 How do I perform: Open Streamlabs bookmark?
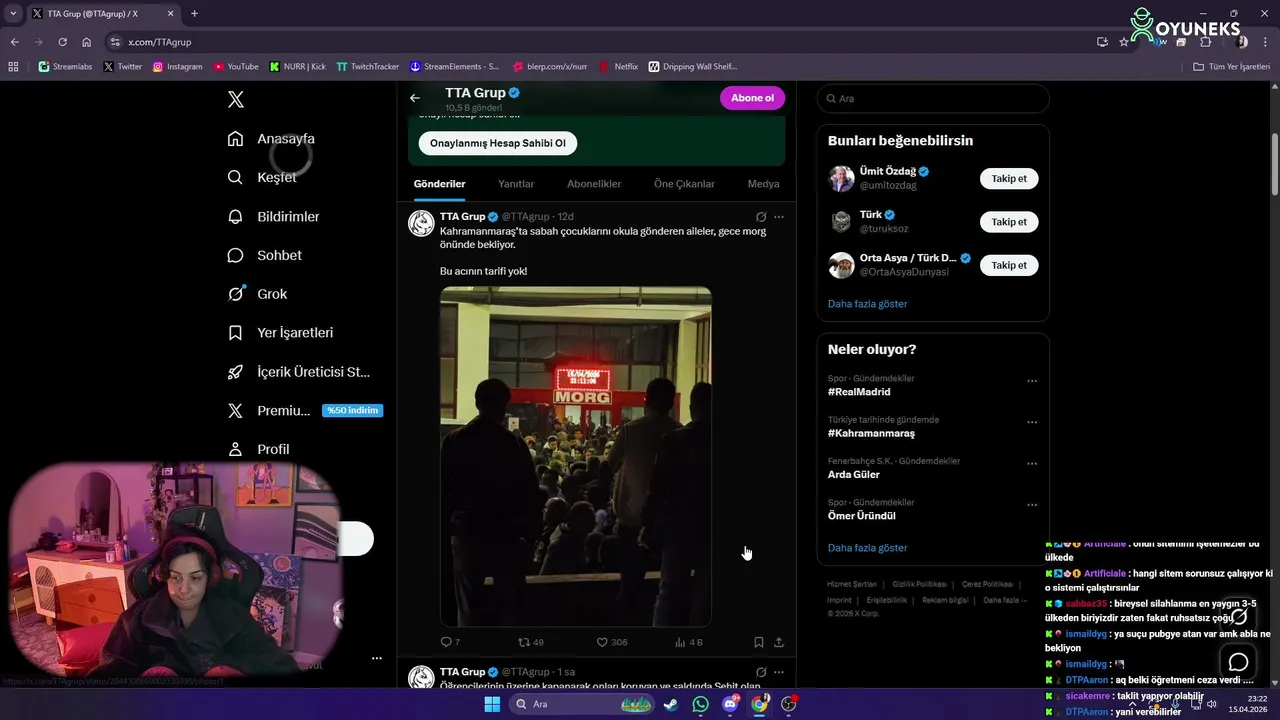pos(65,67)
